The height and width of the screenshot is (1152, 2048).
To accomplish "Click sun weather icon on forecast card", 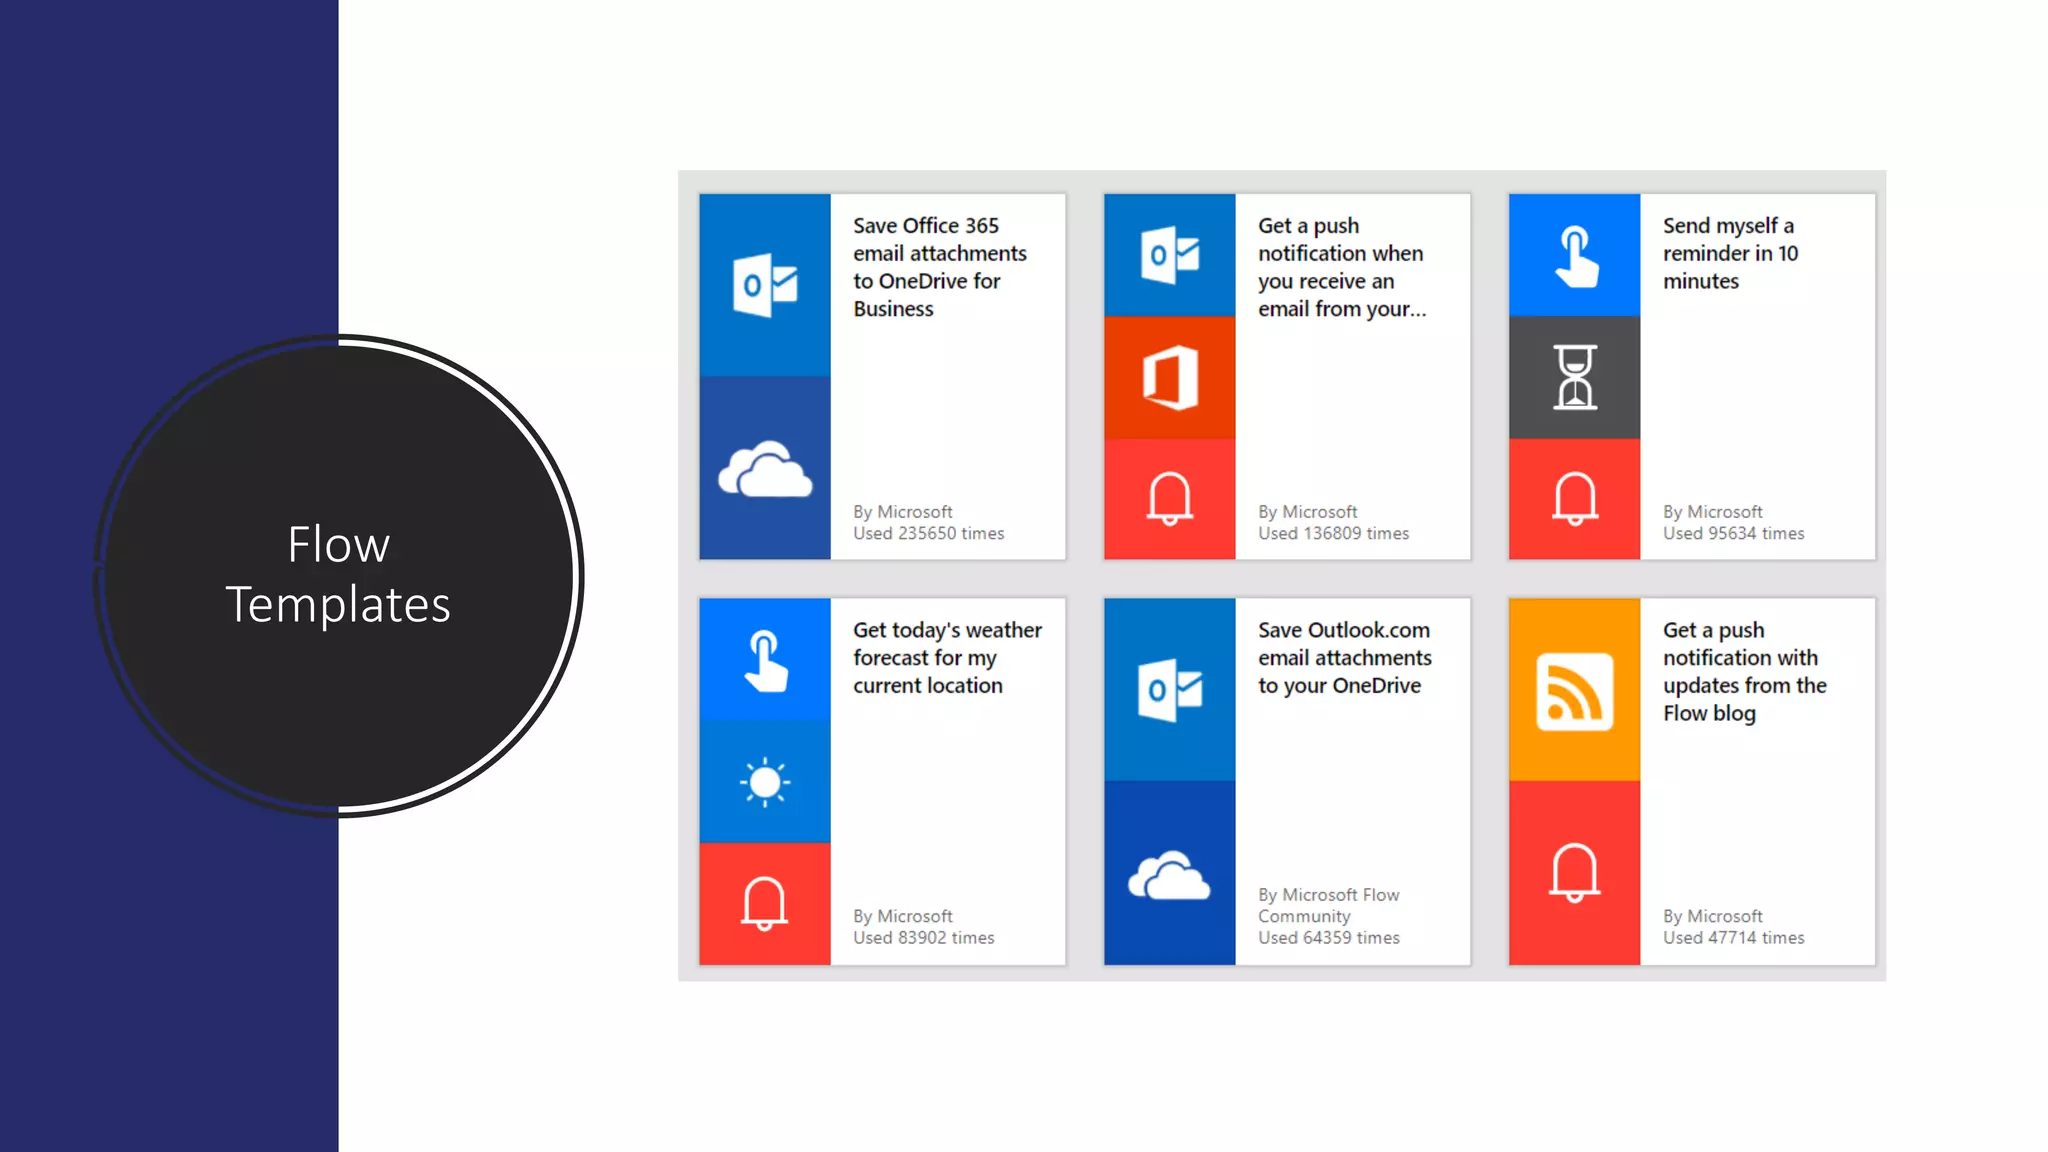I will [765, 781].
